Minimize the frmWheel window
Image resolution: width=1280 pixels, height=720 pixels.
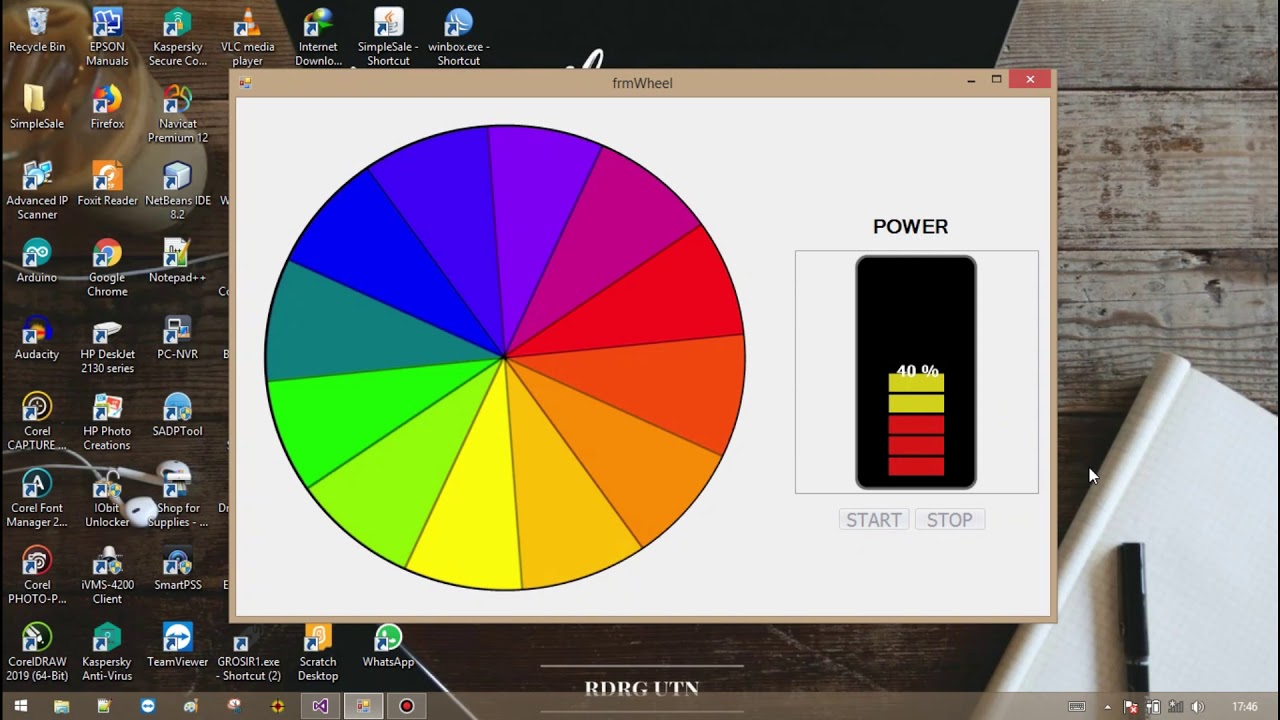pos(971,80)
